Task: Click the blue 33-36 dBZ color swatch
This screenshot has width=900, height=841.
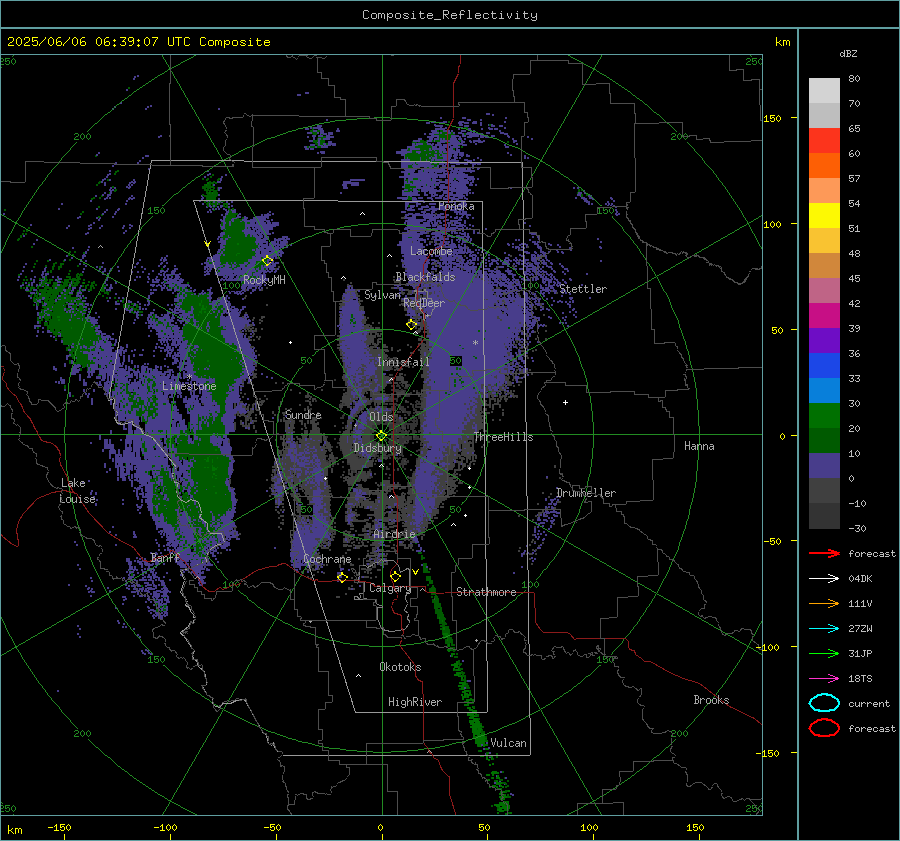Action: pyautogui.click(x=824, y=366)
